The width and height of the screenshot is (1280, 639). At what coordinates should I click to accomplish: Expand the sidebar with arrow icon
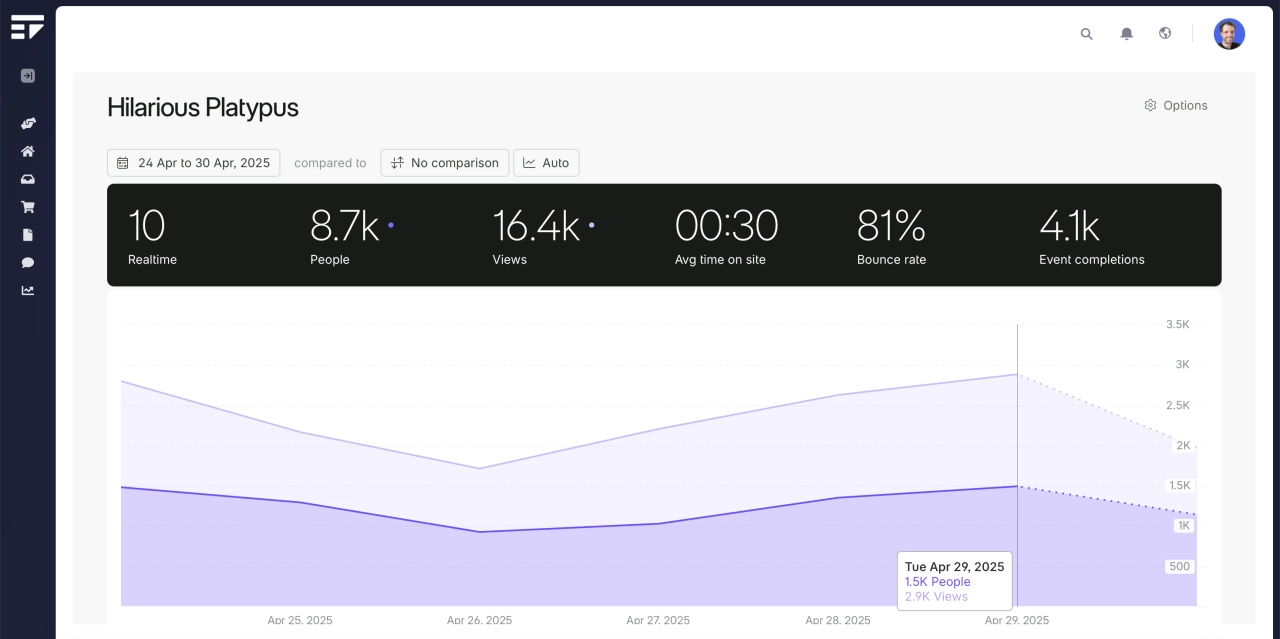pyautogui.click(x=28, y=76)
